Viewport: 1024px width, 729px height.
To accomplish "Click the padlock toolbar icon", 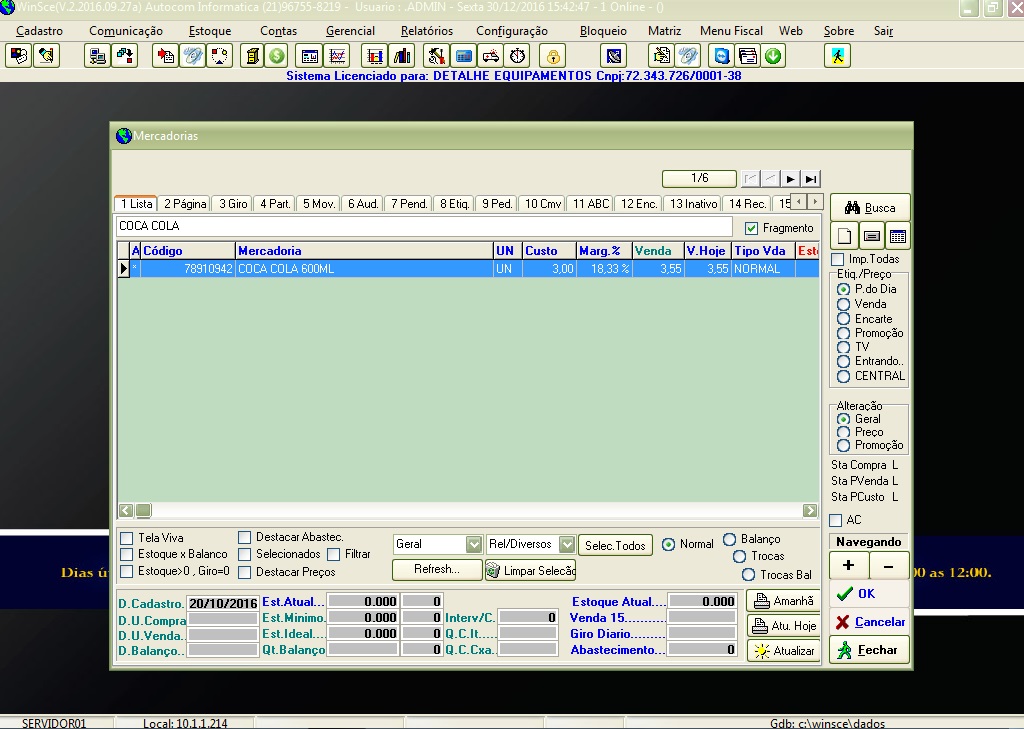I will click(x=553, y=56).
